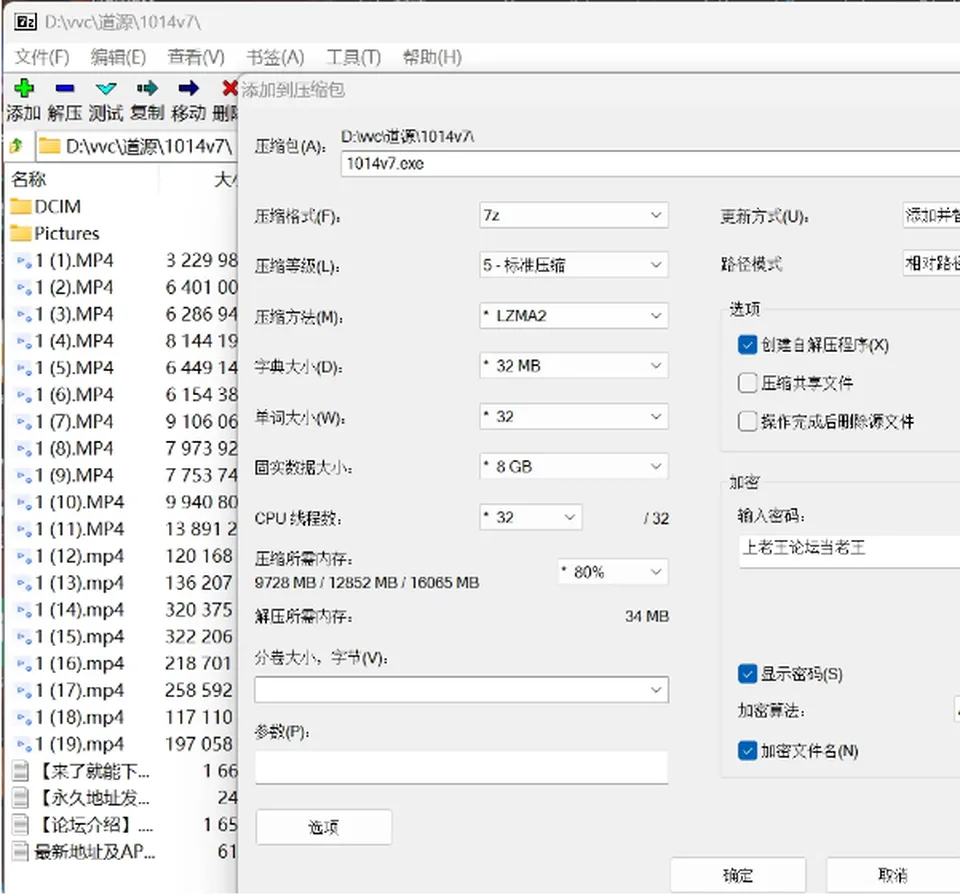Open the File (文件) menu

(x=42, y=57)
